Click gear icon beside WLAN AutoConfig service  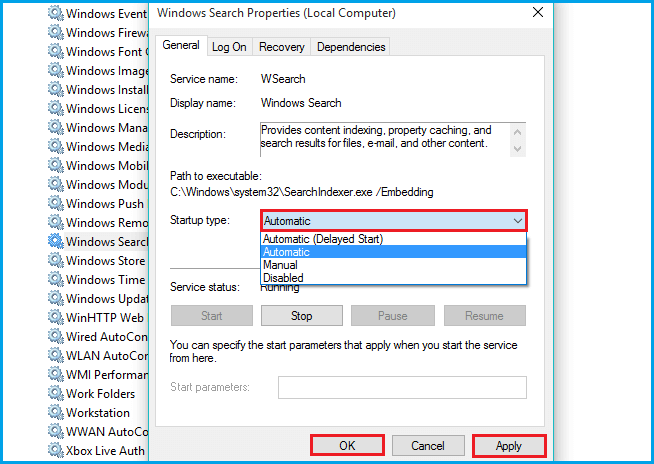55,355
